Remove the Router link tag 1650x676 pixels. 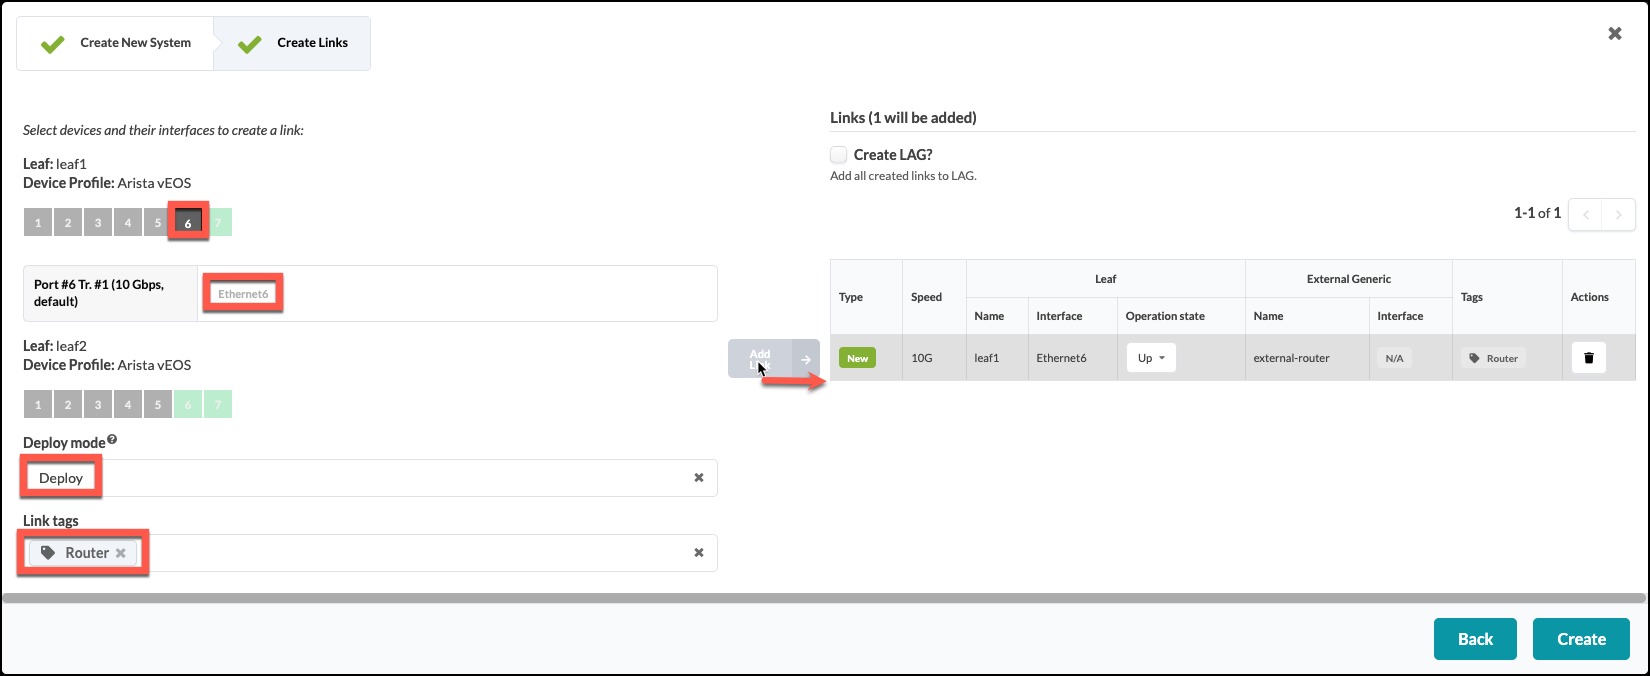tap(121, 553)
